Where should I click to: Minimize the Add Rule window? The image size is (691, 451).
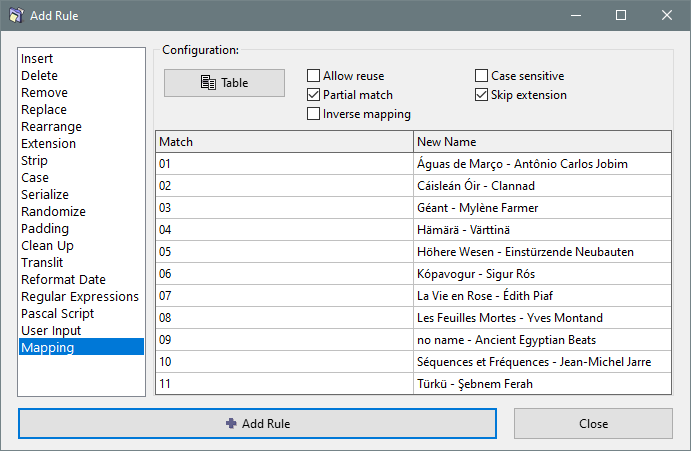pyautogui.click(x=576, y=15)
